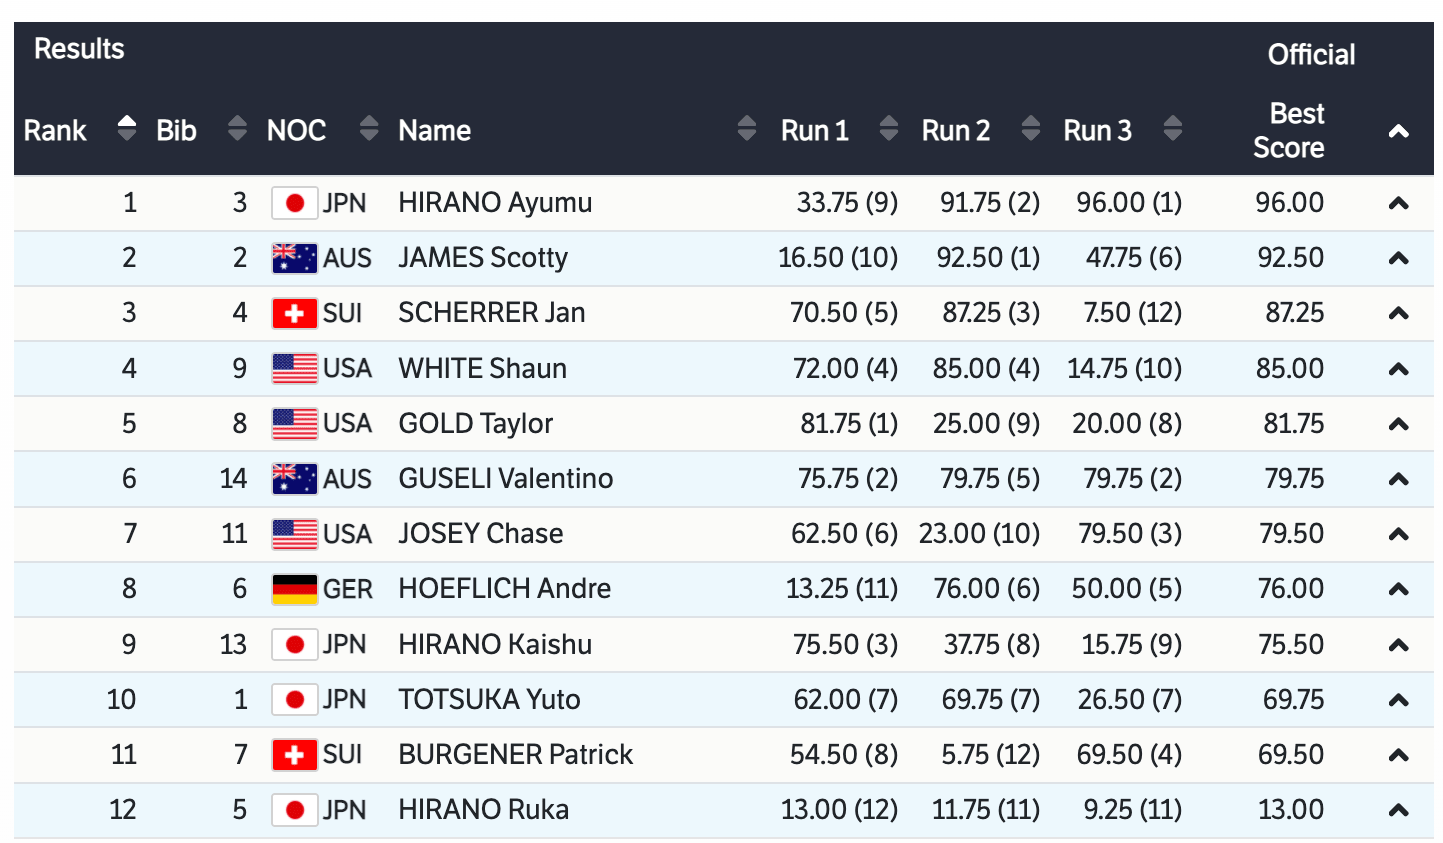This screenshot has height=843, width=1443.
Task: Click Run 2 sort arrows
Action: (1031, 128)
